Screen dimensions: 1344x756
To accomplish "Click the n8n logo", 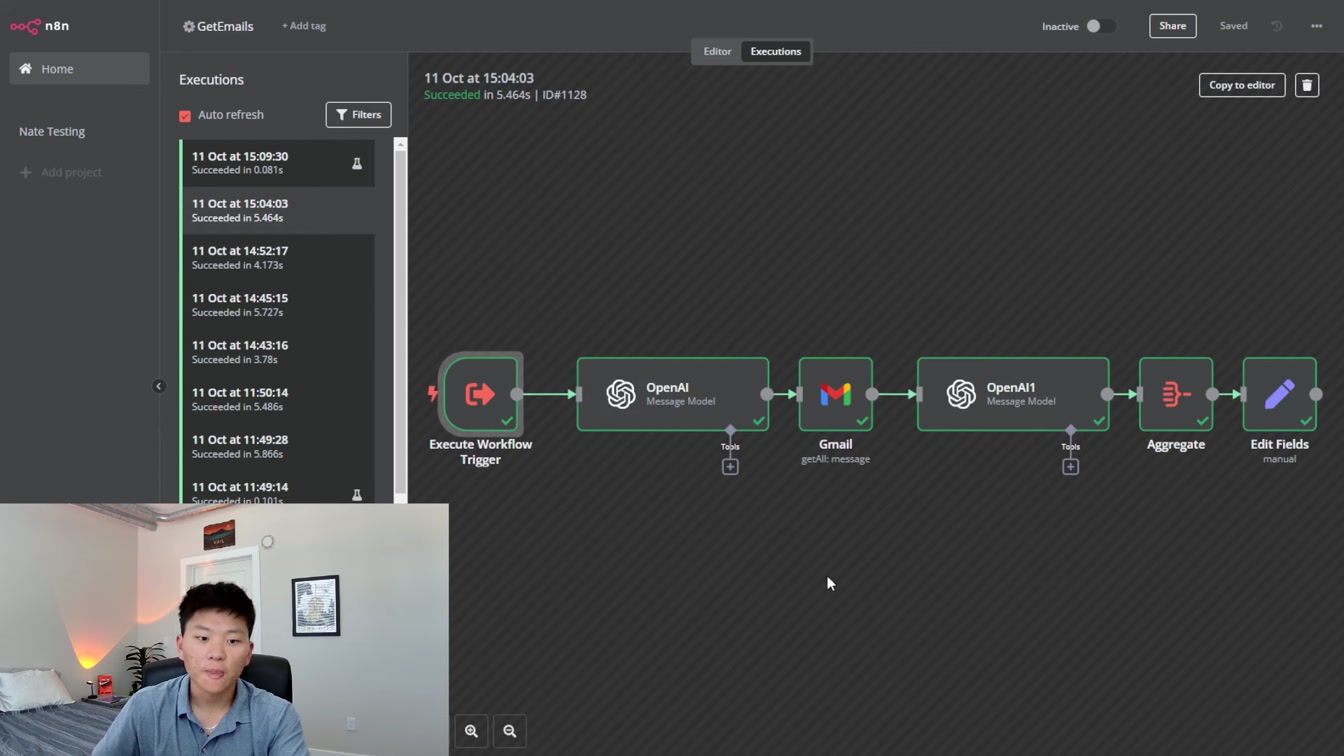I will pos(40,26).
